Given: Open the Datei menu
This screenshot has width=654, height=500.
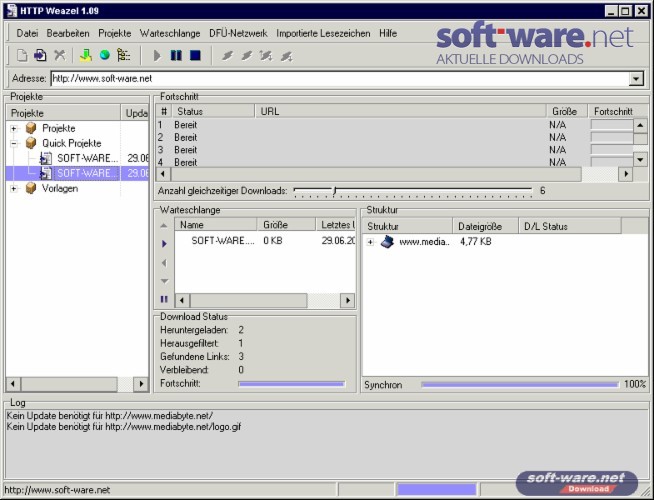Looking at the screenshot, I should tap(27, 33).
